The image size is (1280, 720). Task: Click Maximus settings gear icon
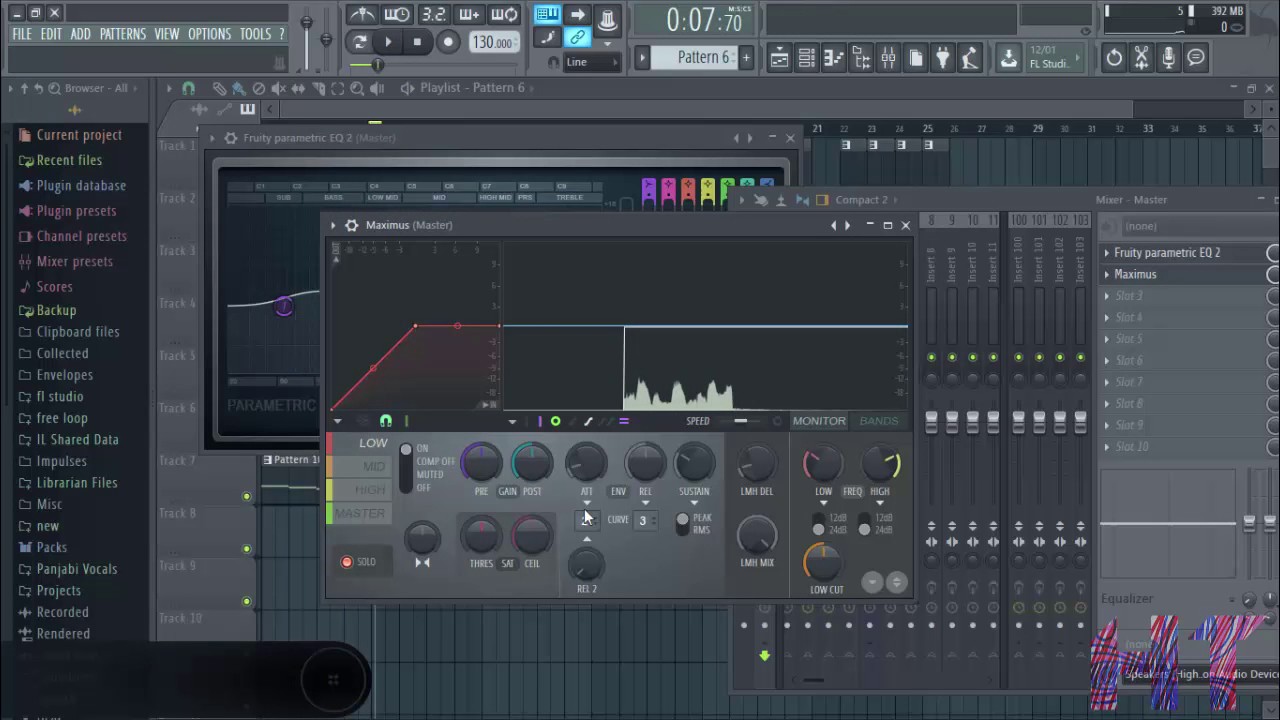point(351,225)
